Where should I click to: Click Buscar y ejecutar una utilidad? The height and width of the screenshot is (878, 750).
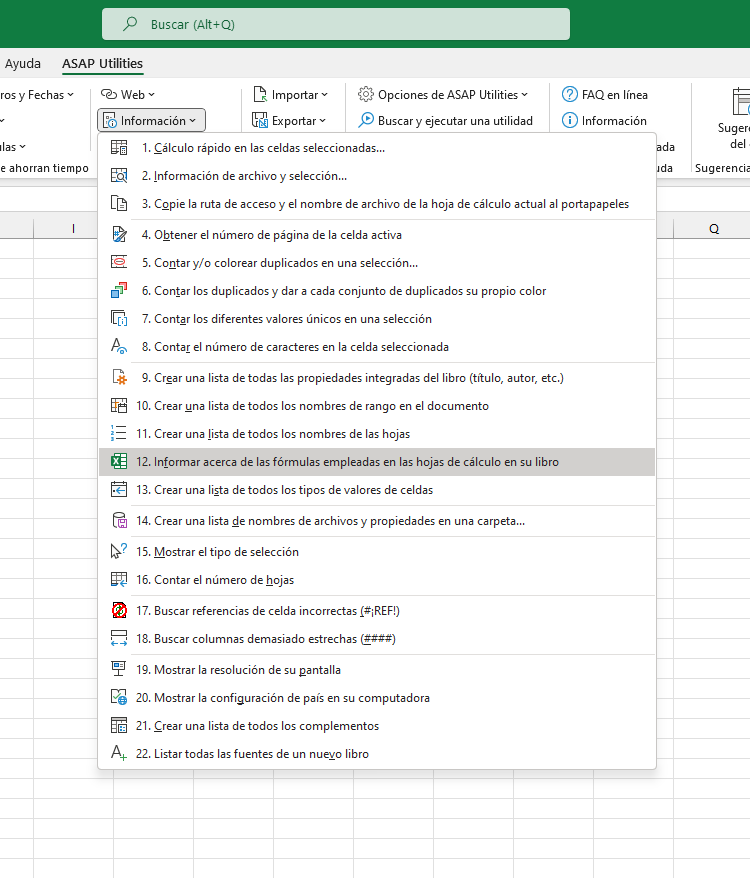coord(445,120)
